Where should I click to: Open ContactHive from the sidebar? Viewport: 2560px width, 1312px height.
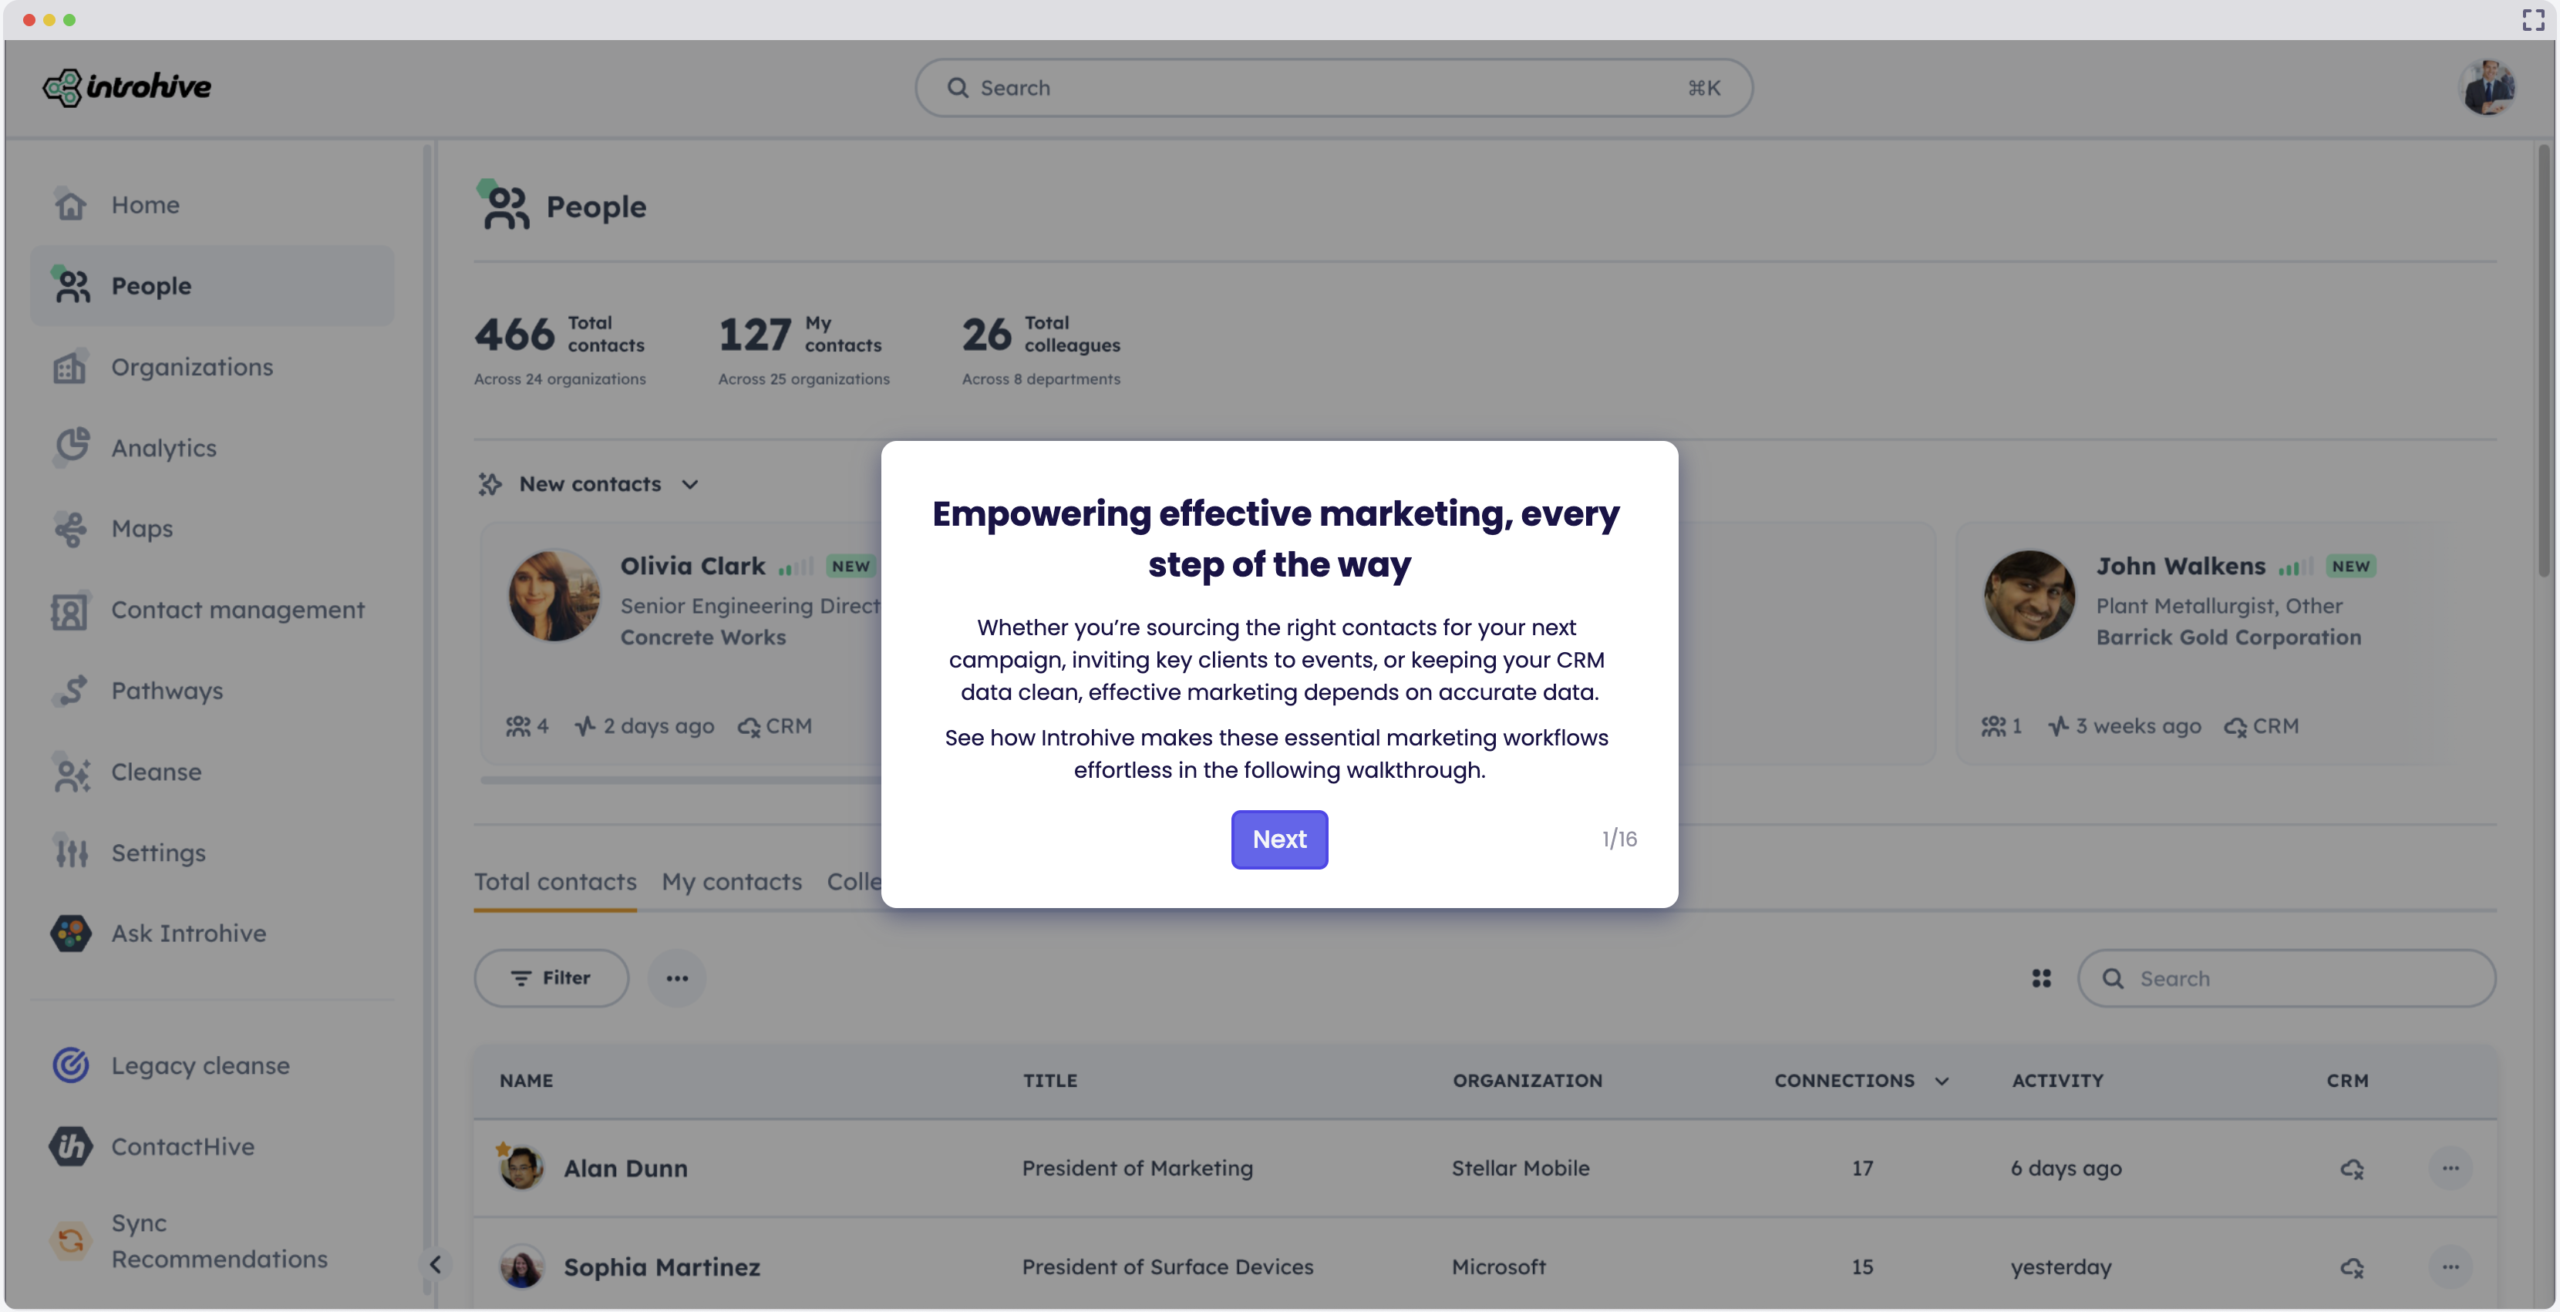pos(182,1146)
